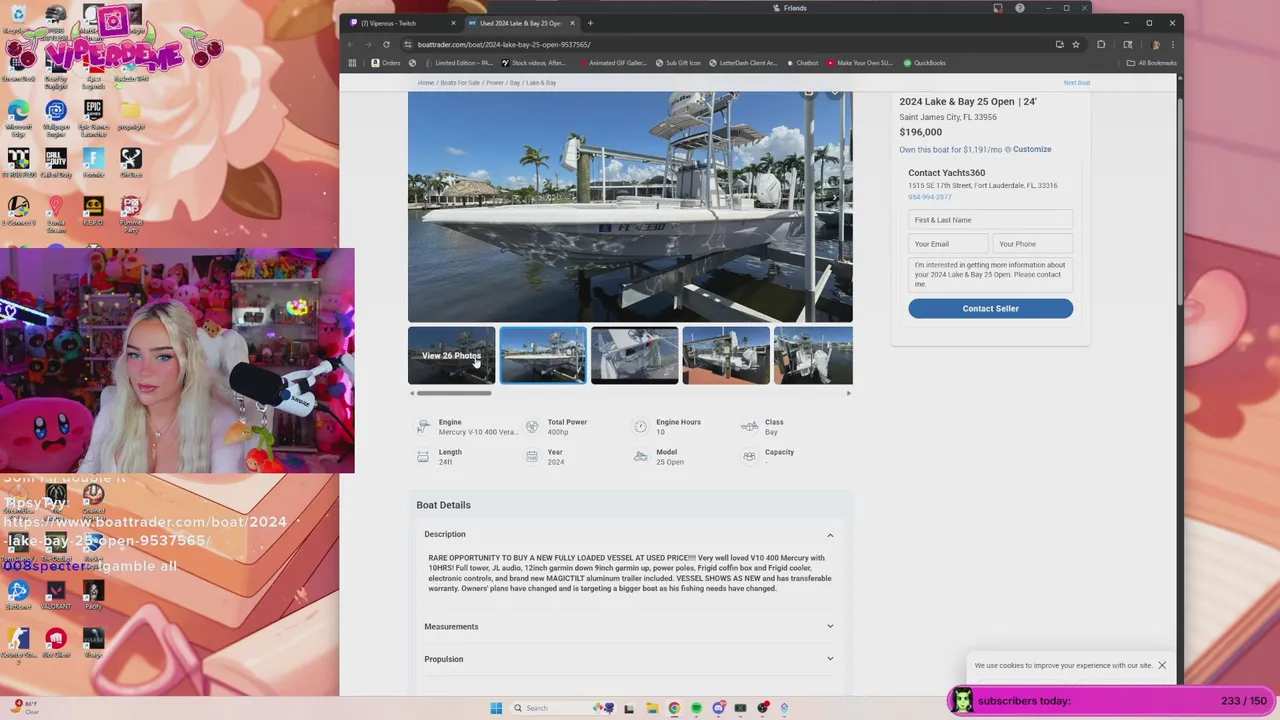Image resolution: width=1280 pixels, height=720 pixels.
Task: Open the apps grid in bookmarks bar
Action: (x=352, y=63)
